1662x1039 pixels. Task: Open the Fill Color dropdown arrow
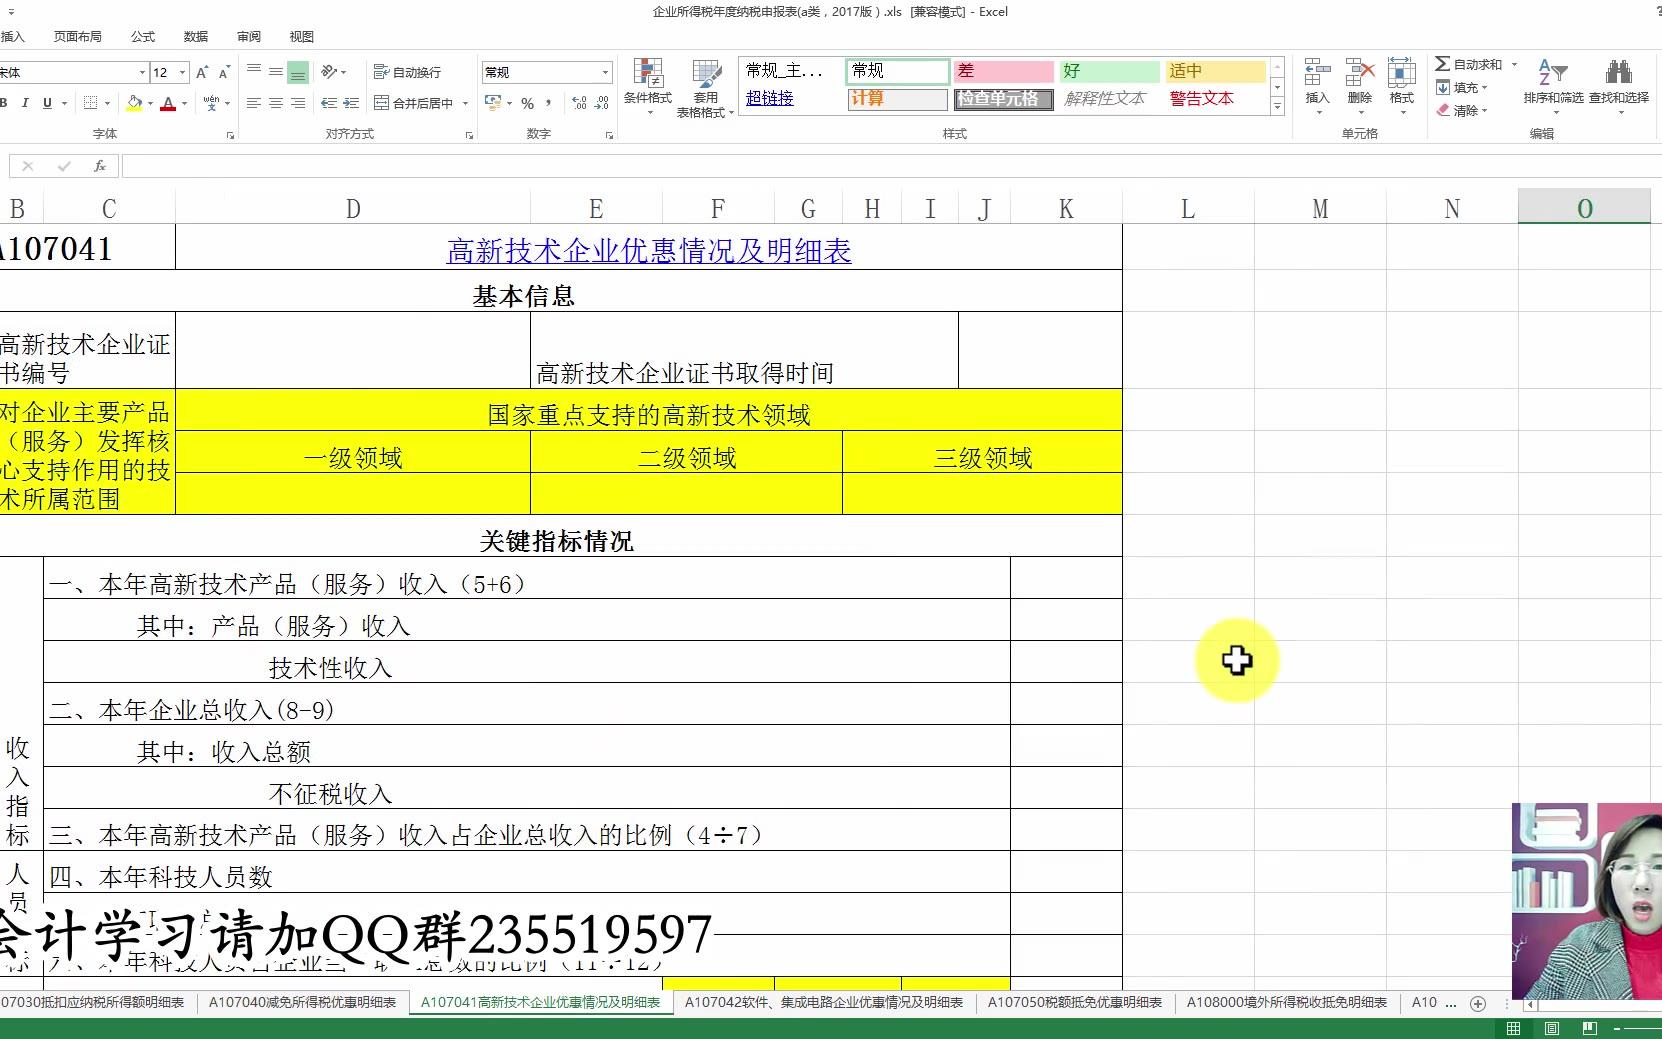[x=150, y=103]
